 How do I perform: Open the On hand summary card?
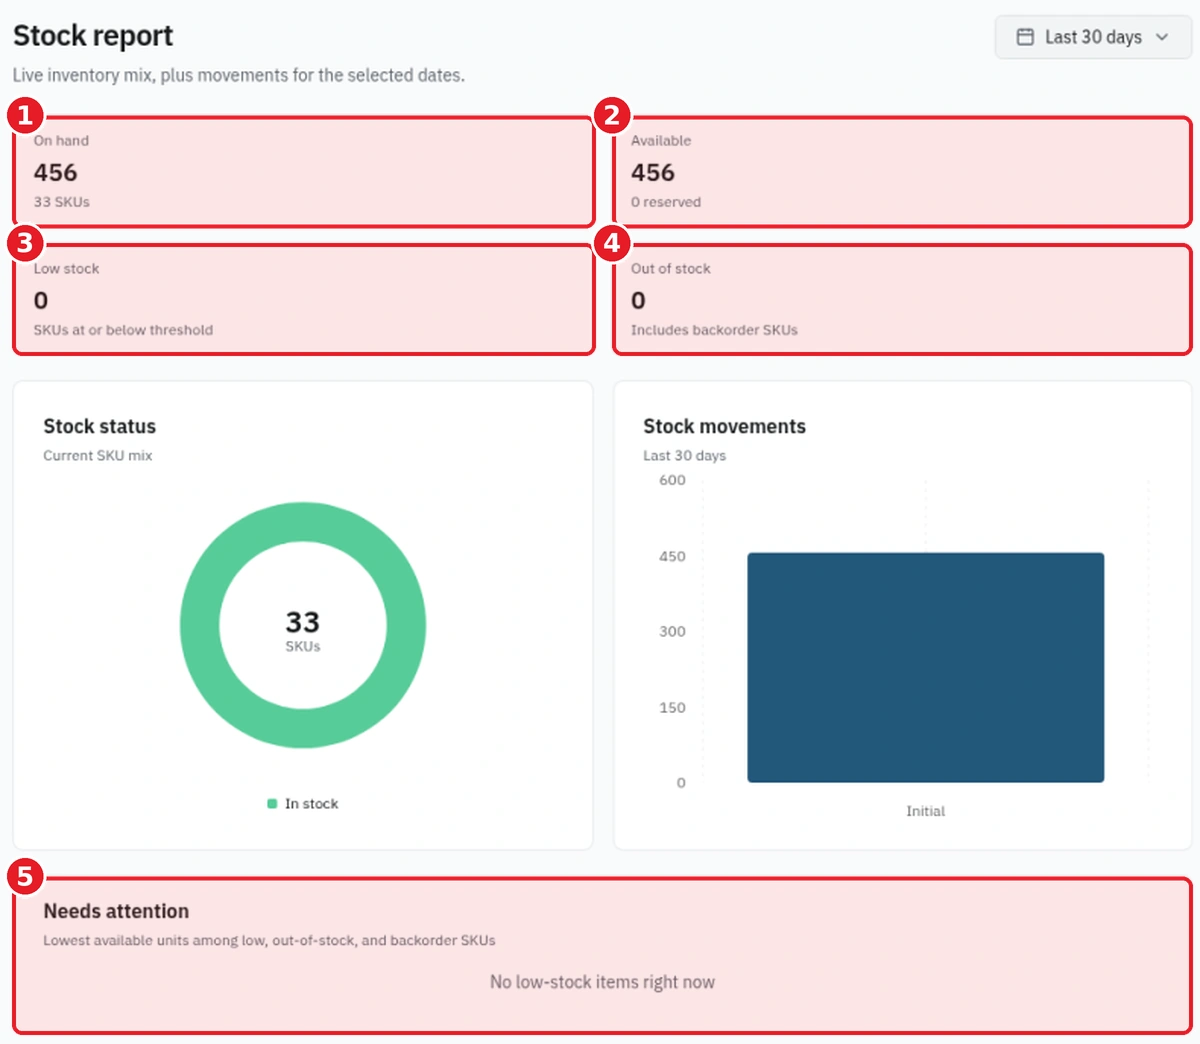[304, 172]
